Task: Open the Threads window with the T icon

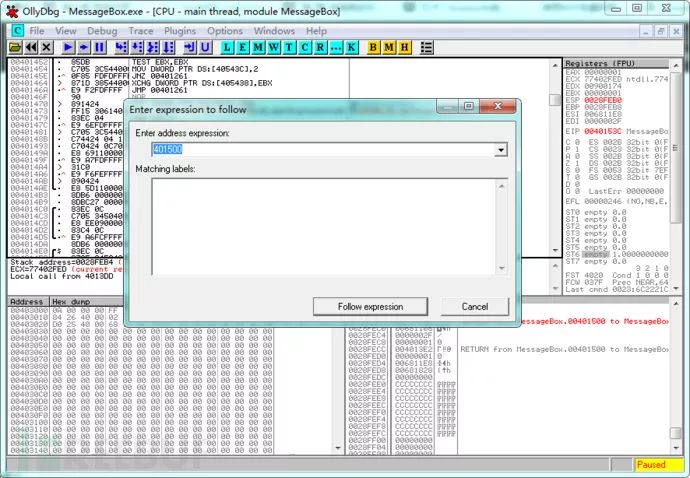Action: 289,47
